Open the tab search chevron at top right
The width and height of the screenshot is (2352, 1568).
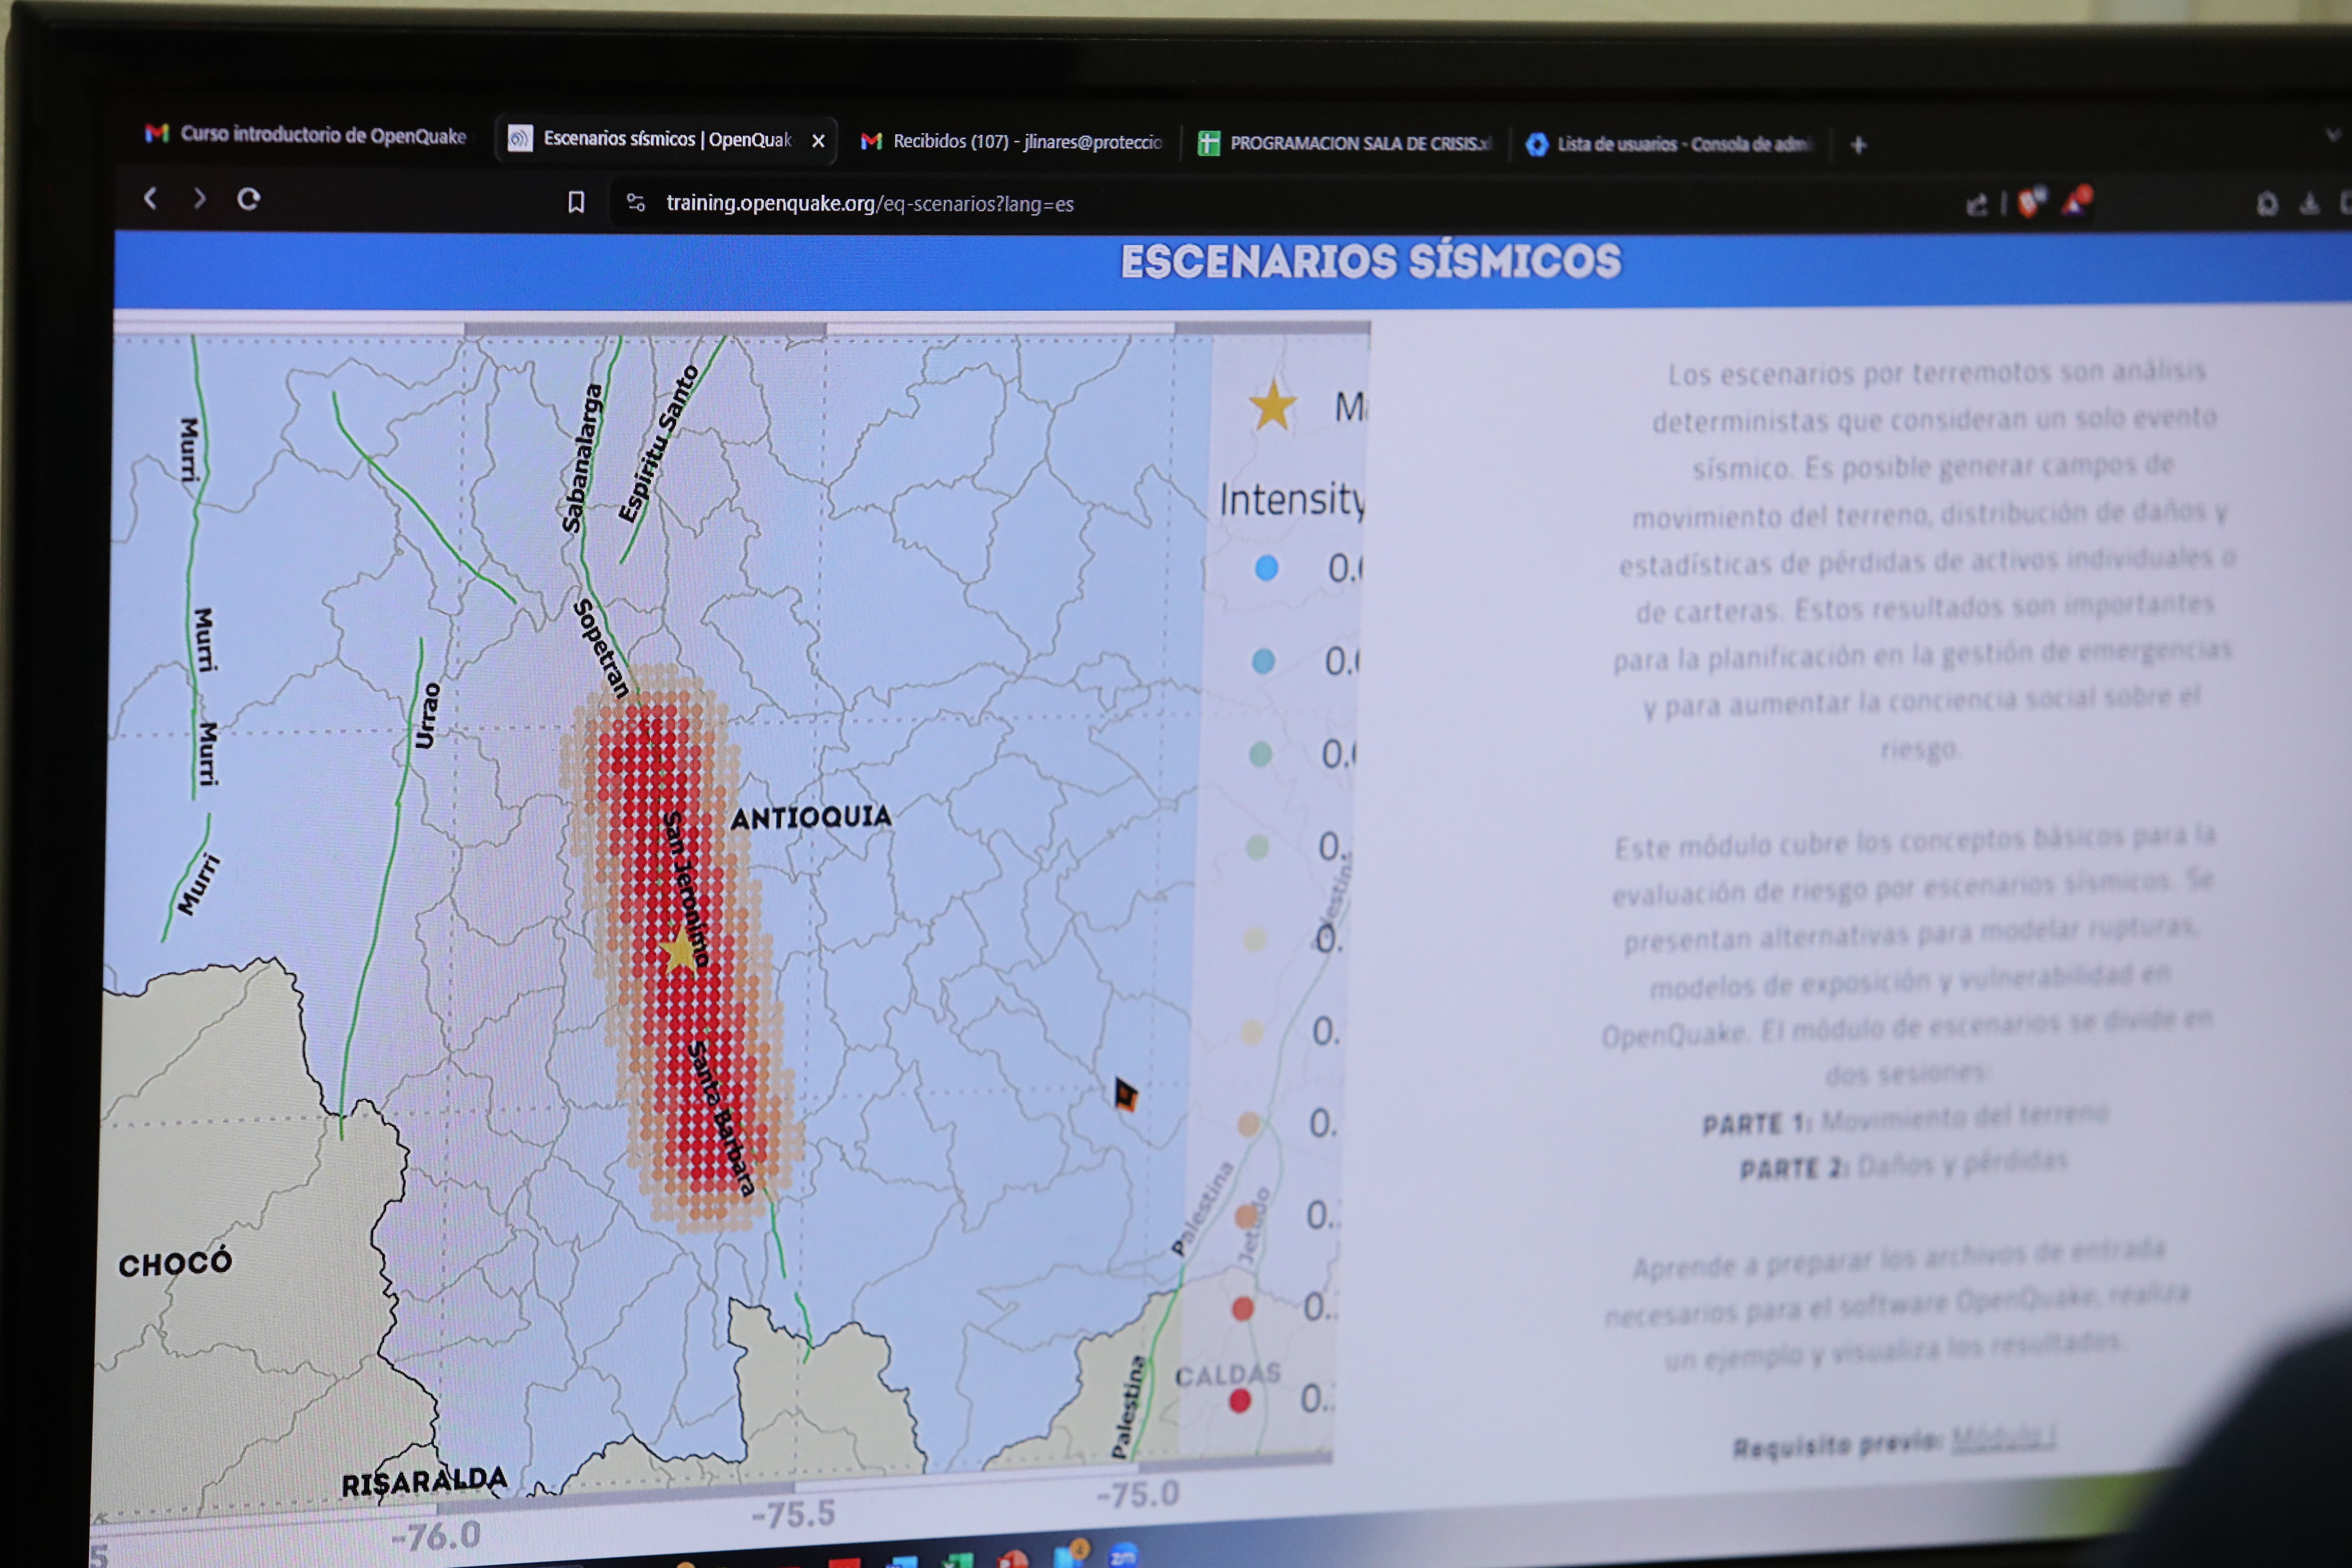point(2334,134)
